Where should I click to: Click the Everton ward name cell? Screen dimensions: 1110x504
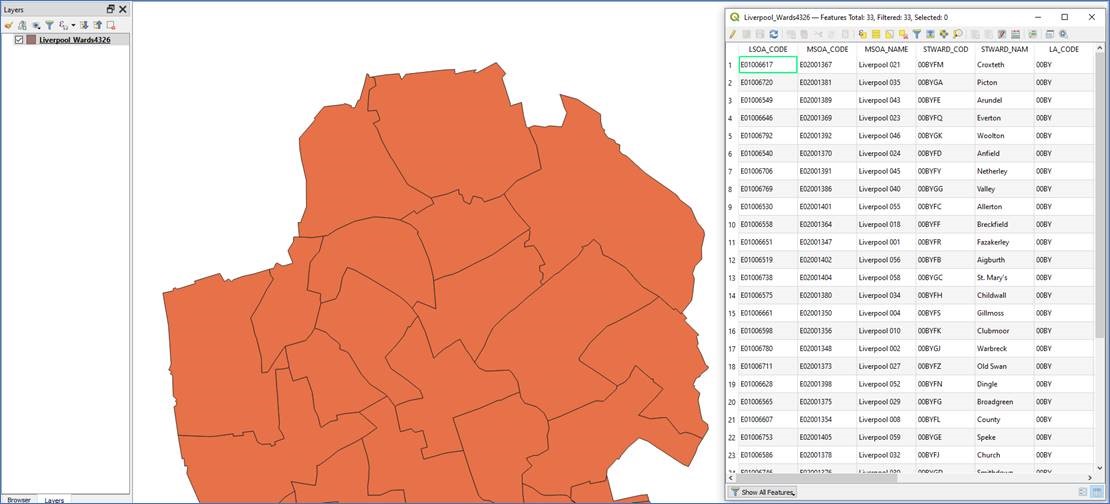click(1005, 118)
